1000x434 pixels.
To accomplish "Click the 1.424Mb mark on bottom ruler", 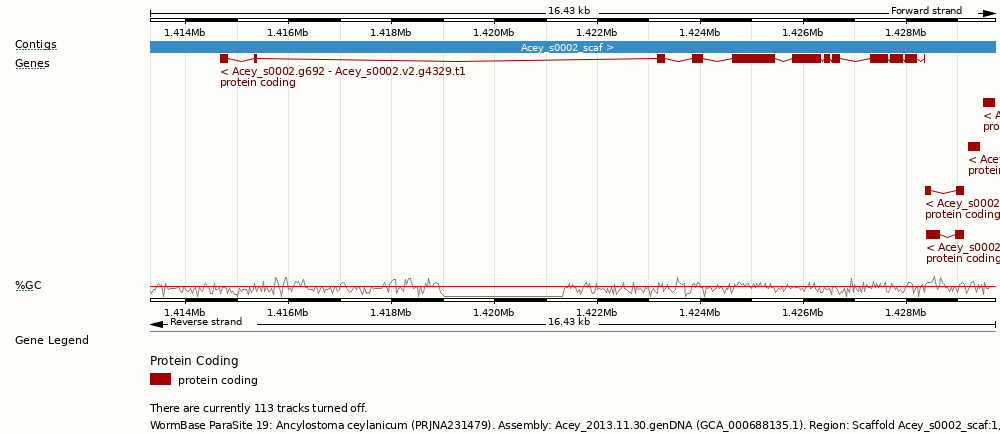I will 699,313.
